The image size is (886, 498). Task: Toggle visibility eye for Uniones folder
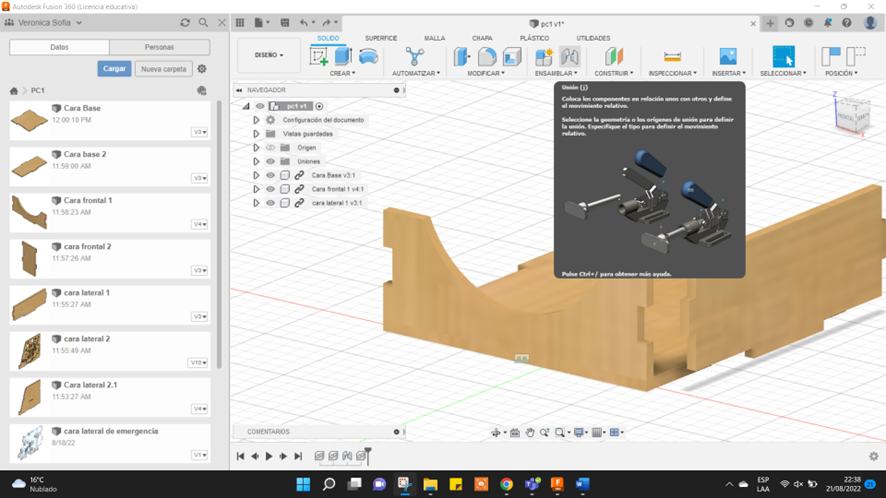[x=271, y=161]
